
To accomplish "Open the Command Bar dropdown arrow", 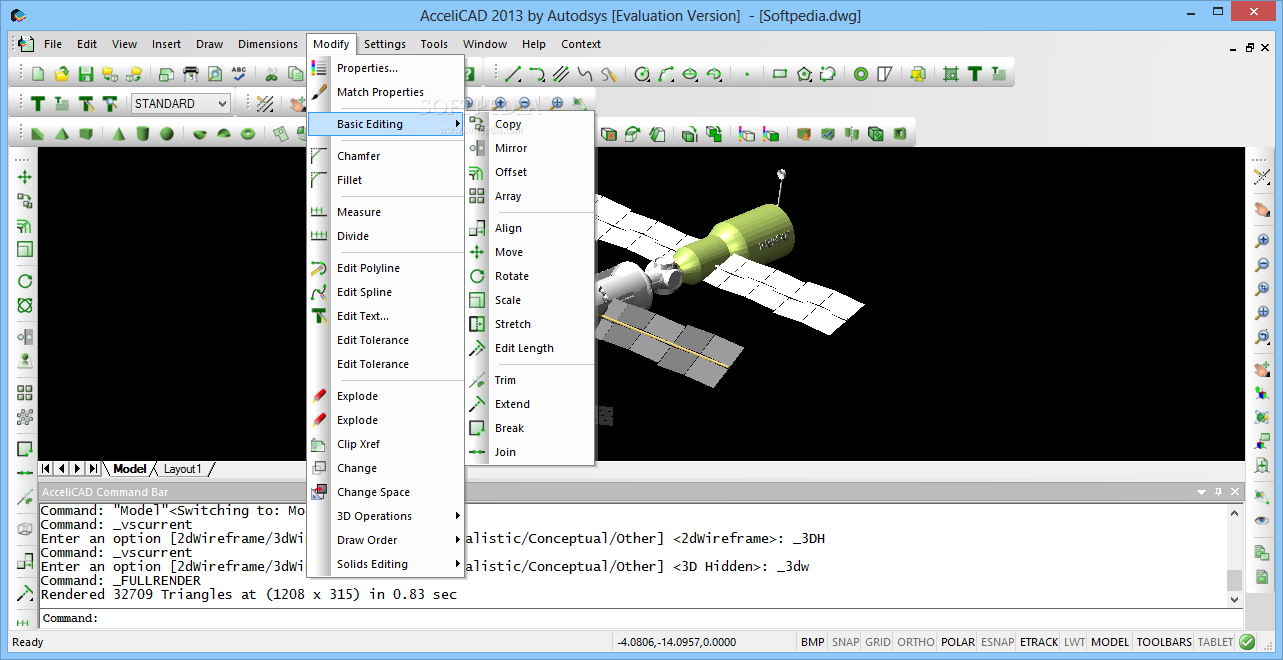I will coord(1201,492).
